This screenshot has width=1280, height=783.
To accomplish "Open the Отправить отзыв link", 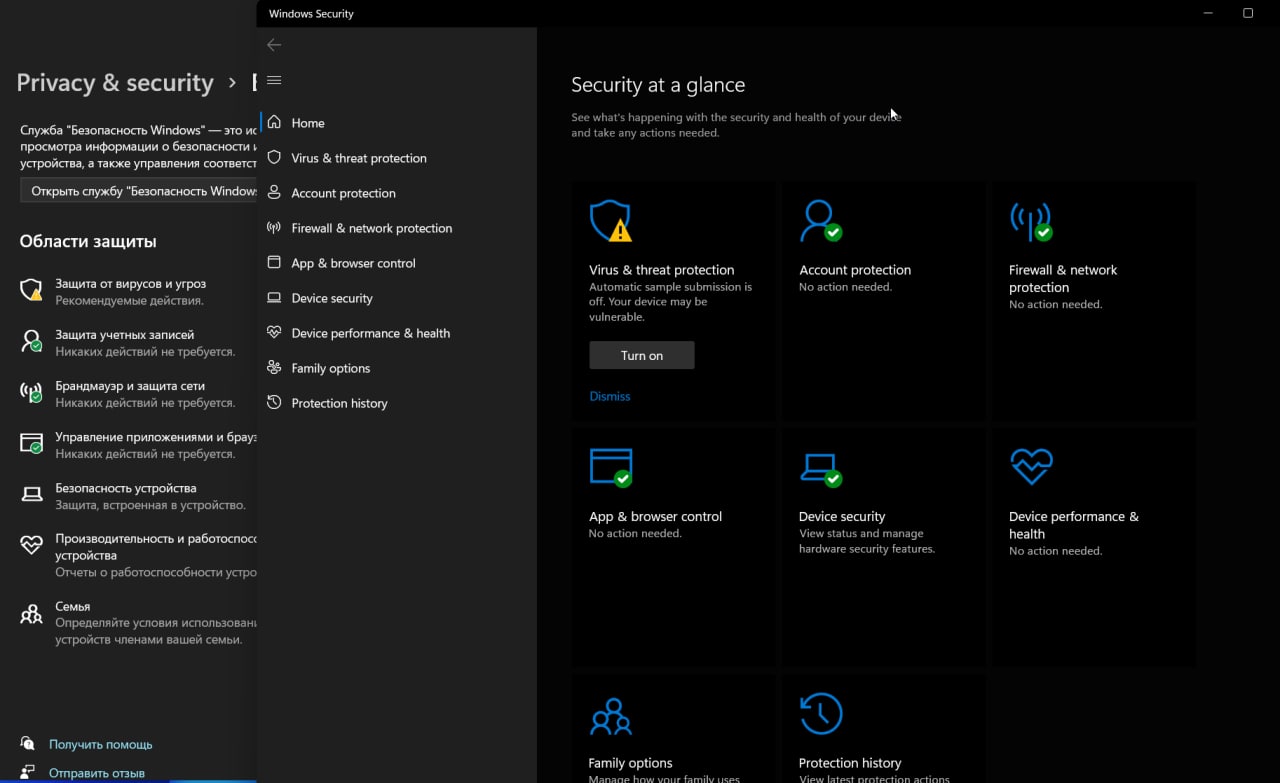I will tap(97, 773).
